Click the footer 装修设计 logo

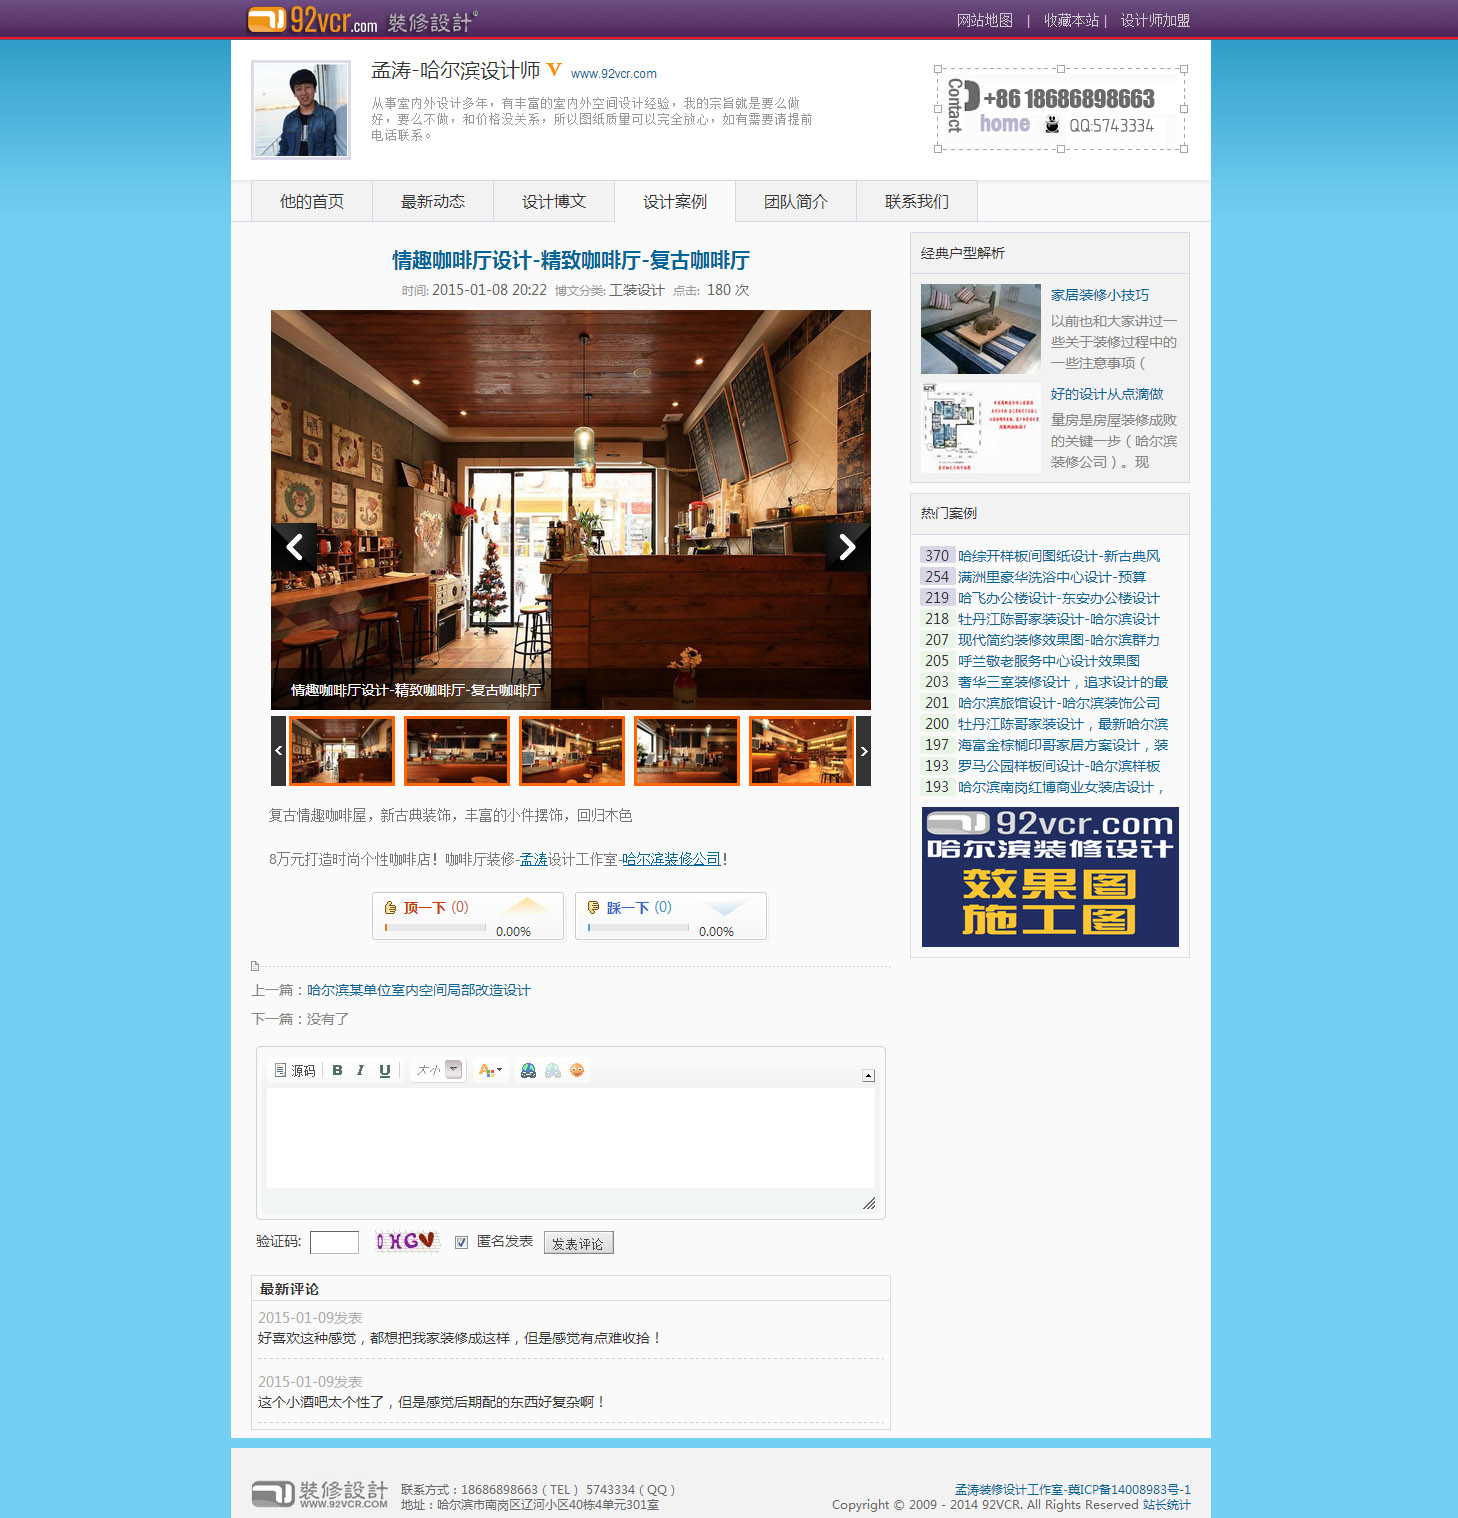(320, 1494)
